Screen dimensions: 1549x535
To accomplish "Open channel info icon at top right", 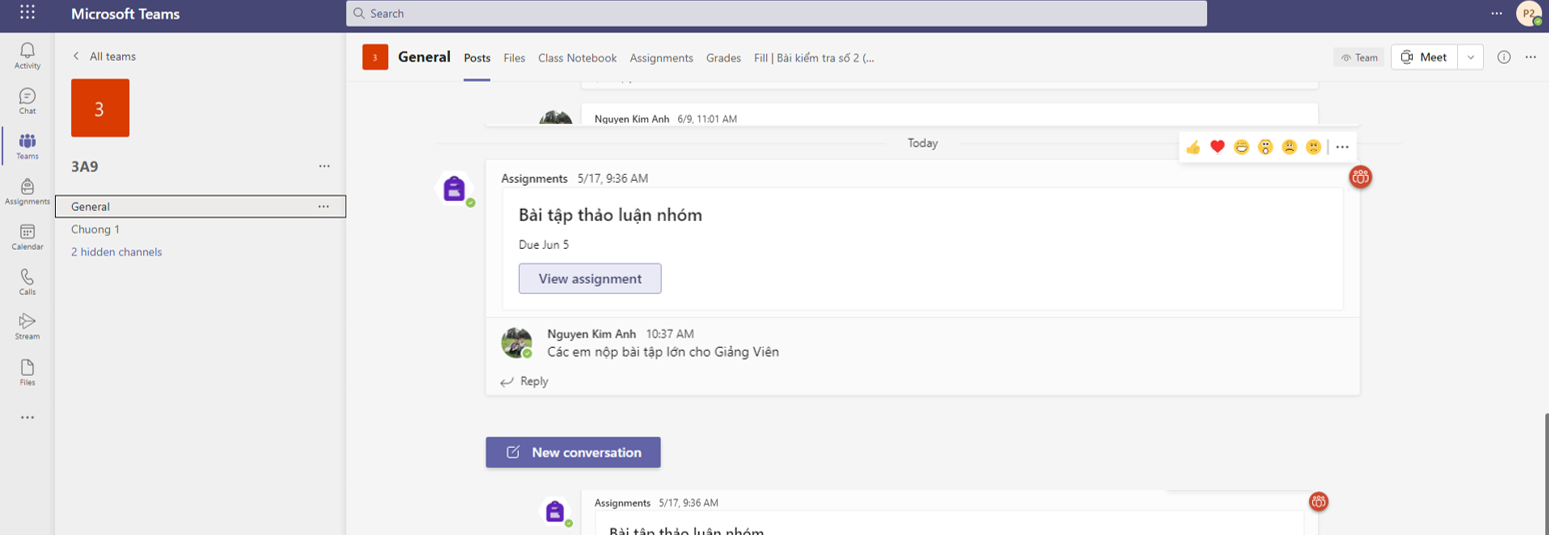I will point(1504,57).
